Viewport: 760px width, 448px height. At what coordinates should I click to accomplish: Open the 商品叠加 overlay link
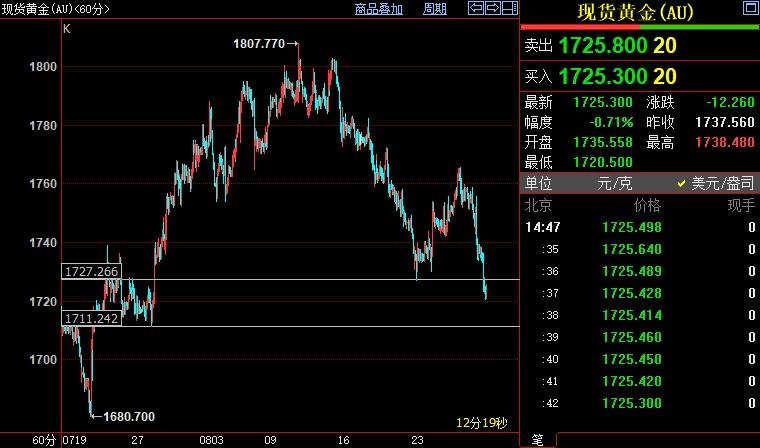(x=379, y=9)
